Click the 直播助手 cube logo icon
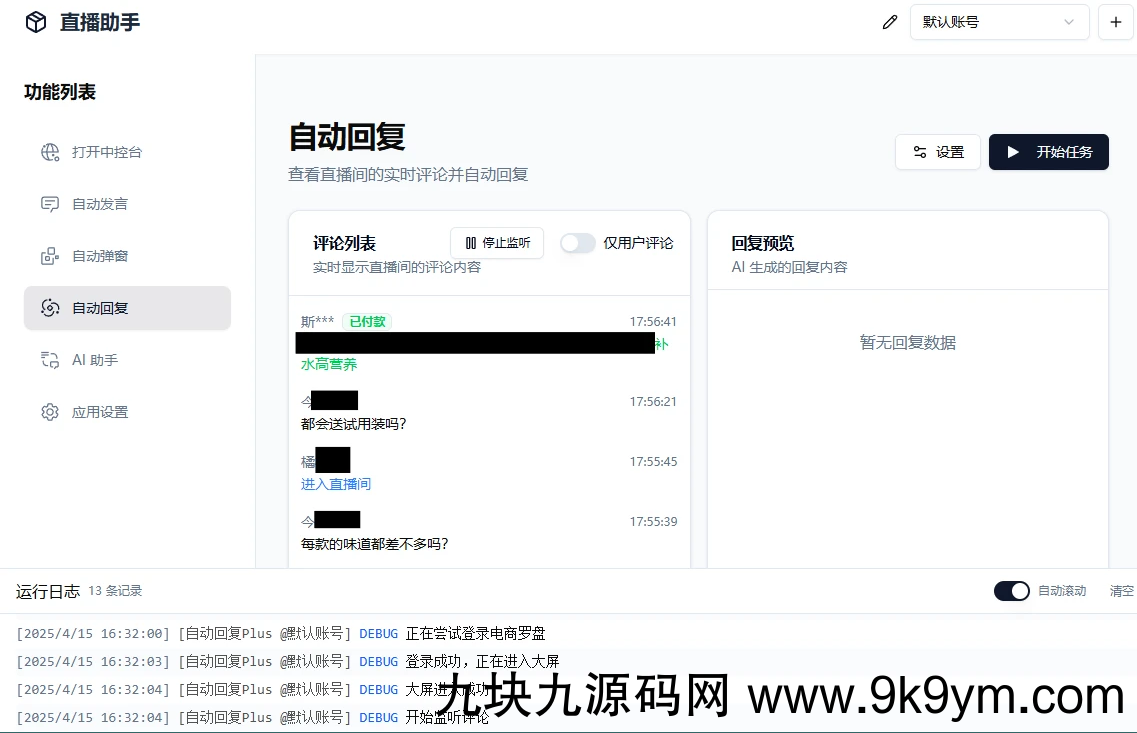This screenshot has width=1137, height=733. pos(36,22)
